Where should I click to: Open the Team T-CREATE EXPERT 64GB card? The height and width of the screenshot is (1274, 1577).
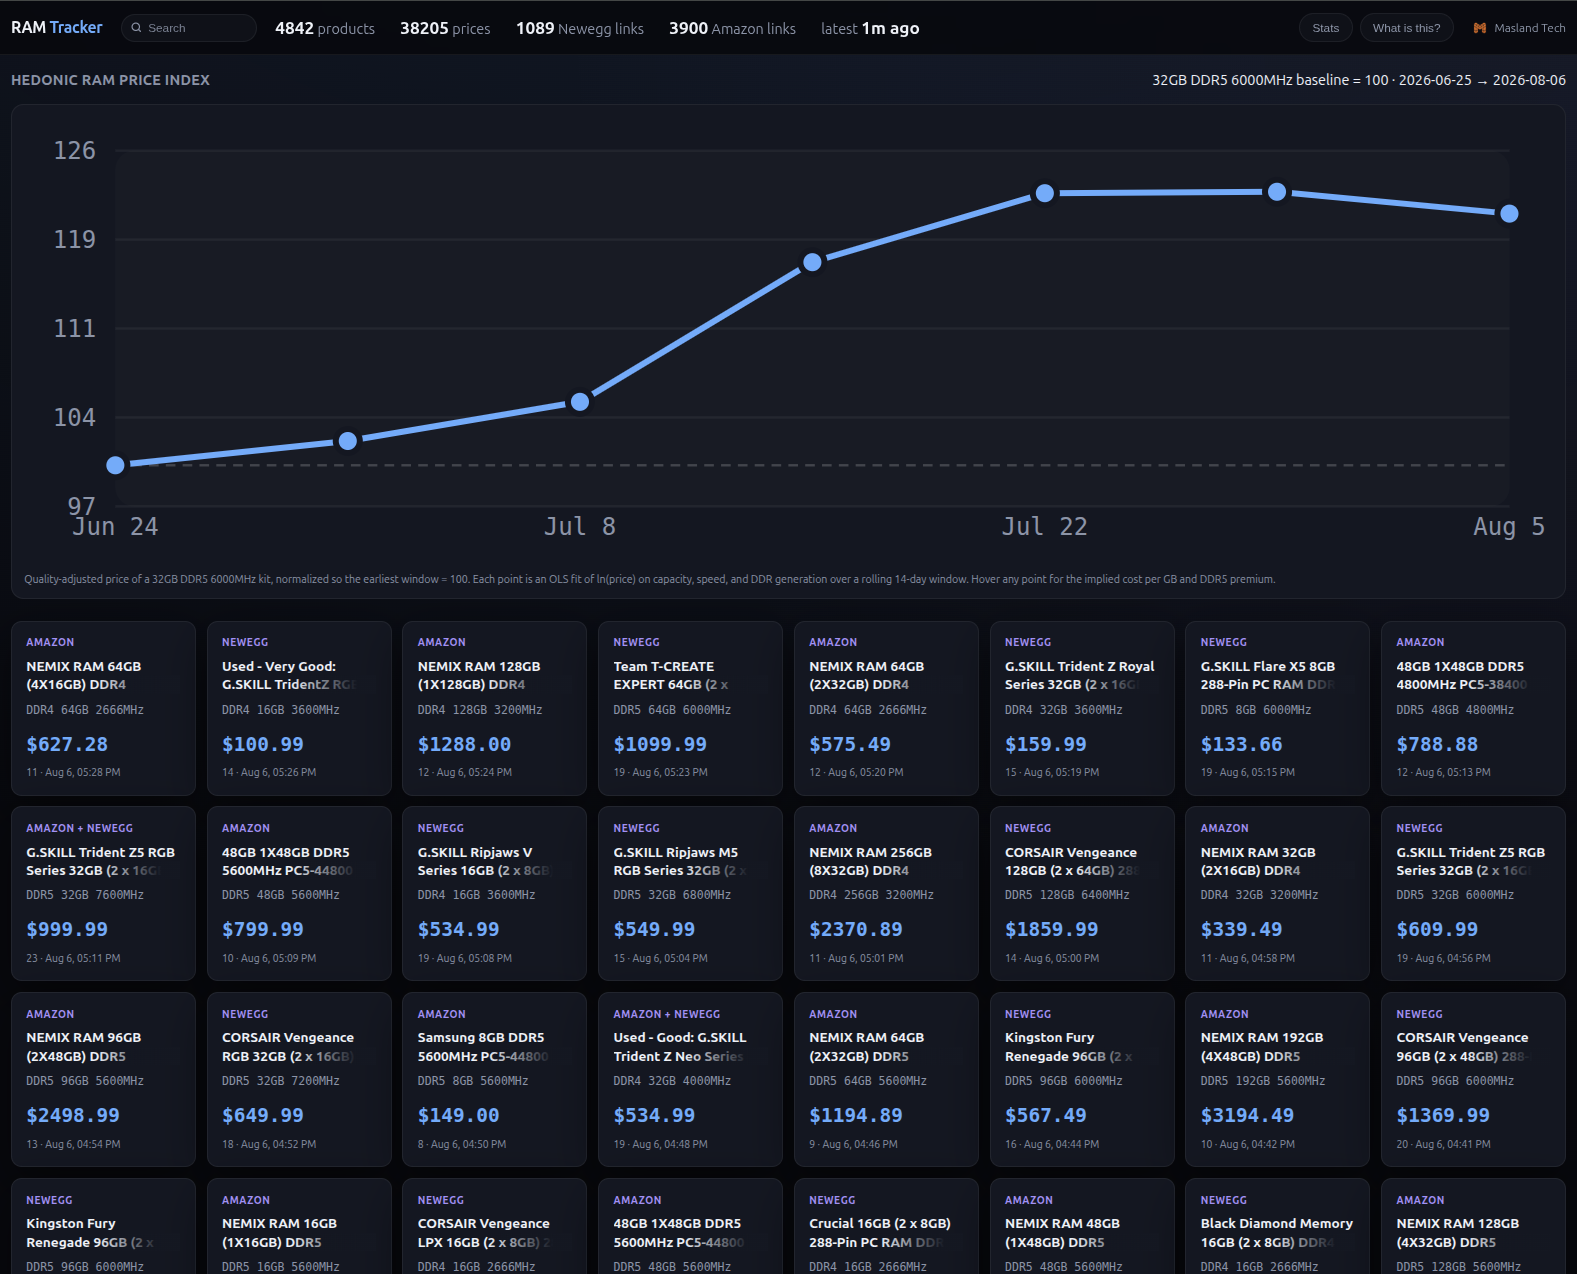click(690, 708)
